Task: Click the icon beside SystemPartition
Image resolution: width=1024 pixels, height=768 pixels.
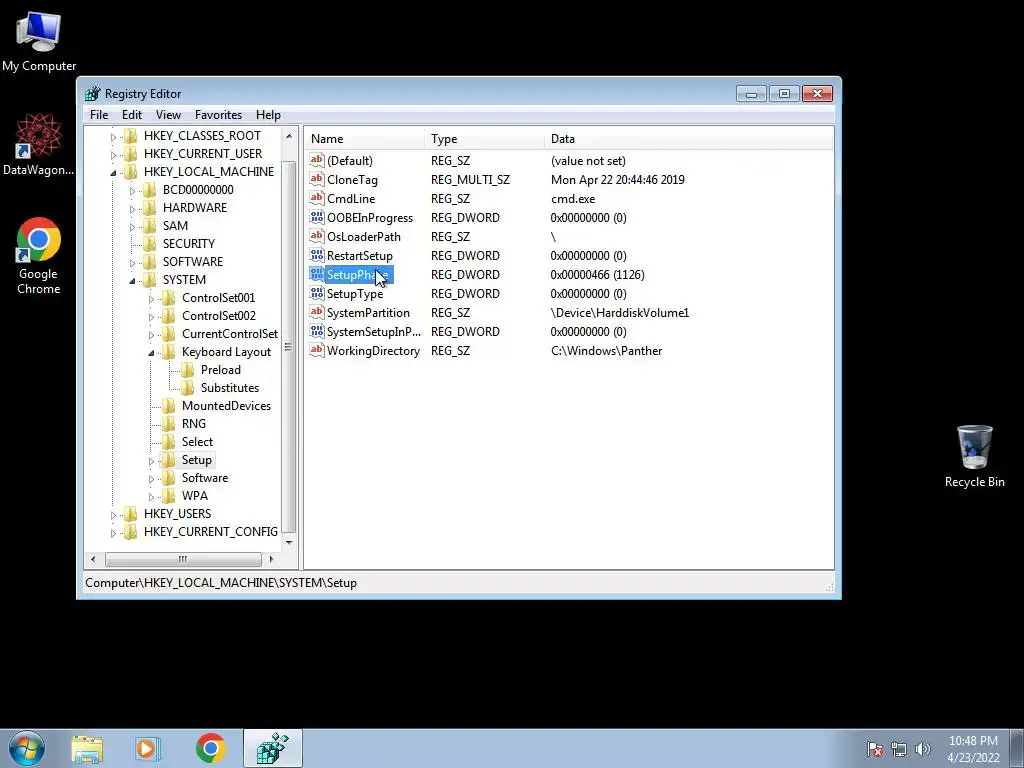Action: (317, 312)
